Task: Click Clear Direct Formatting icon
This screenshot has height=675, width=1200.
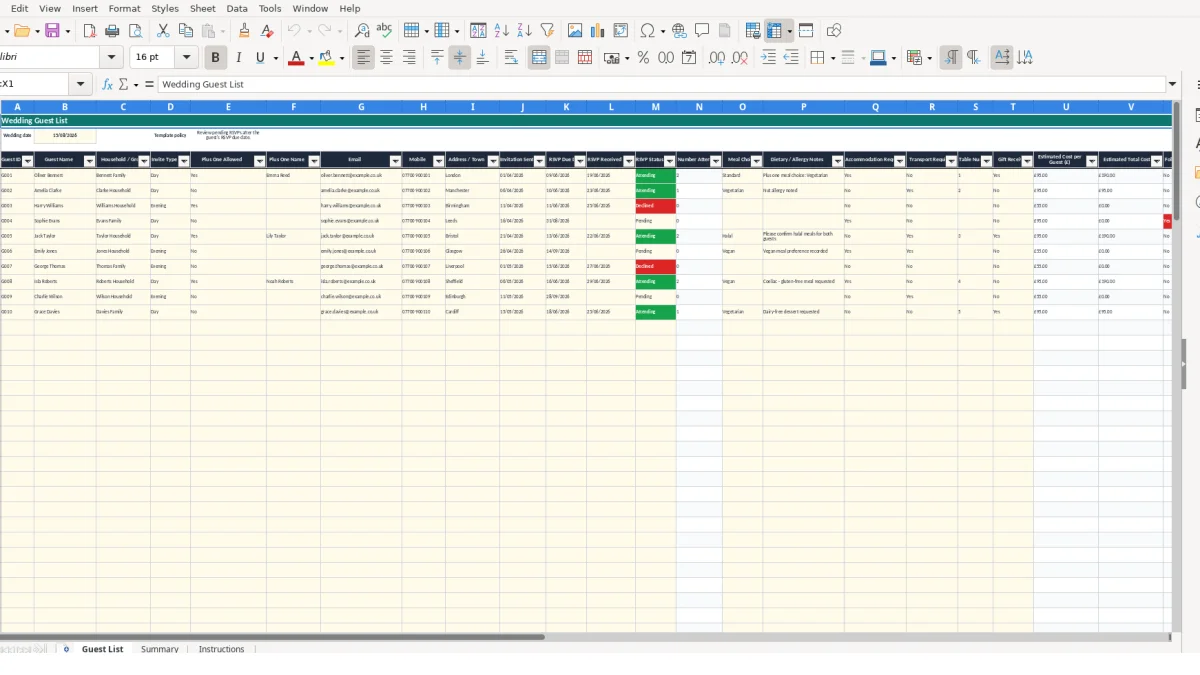Action: [x=267, y=31]
